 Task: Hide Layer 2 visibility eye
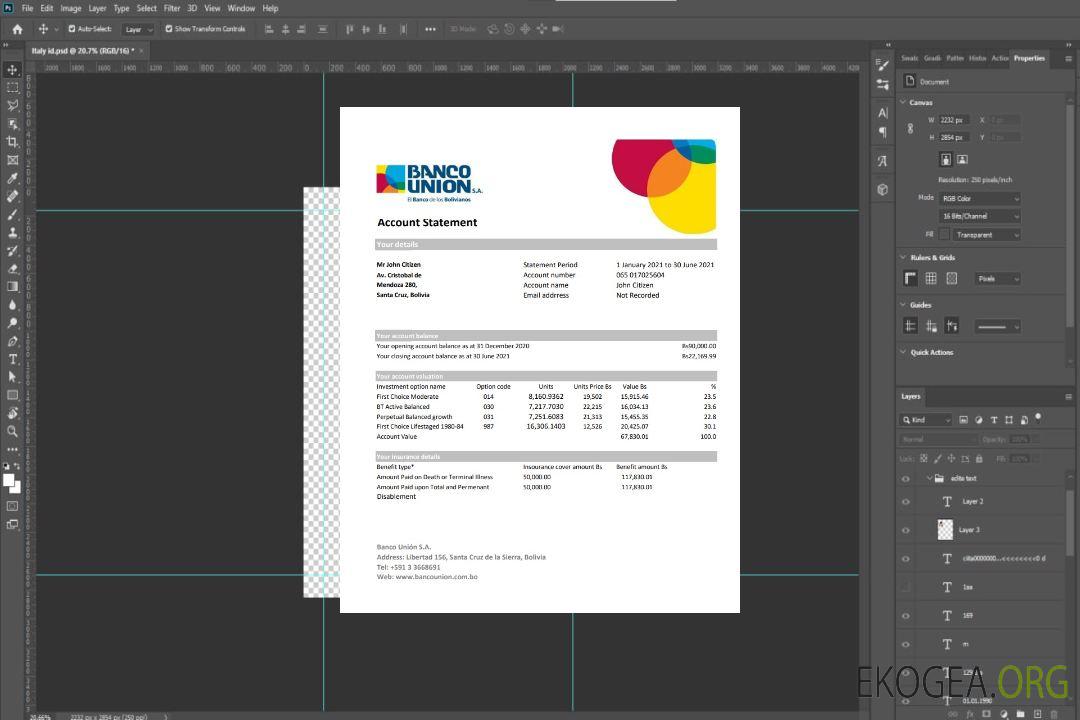(906, 502)
